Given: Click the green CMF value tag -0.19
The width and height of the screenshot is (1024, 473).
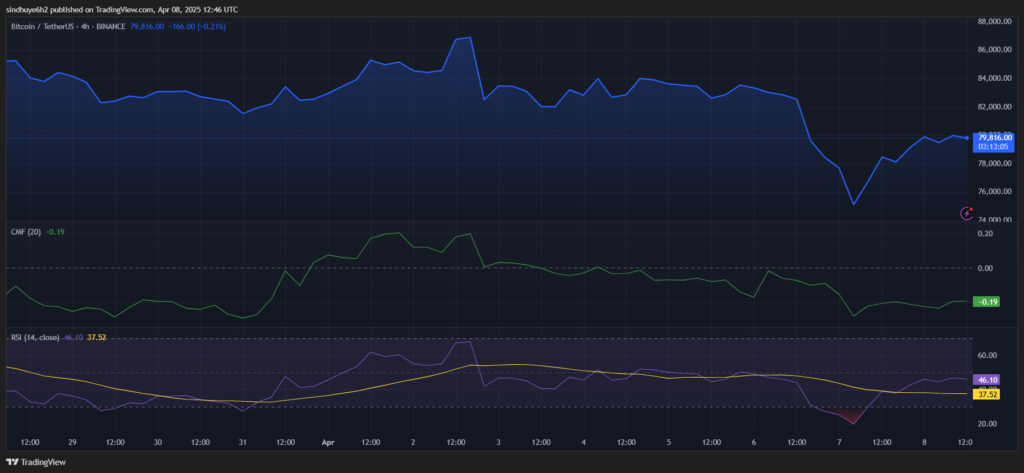Looking at the screenshot, I should pos(988,301).
